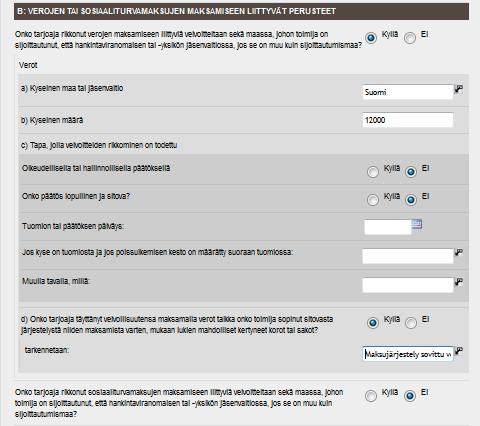Choose Kyllä for Onko päätös lopullinen ja sitova

pos(373,200)
